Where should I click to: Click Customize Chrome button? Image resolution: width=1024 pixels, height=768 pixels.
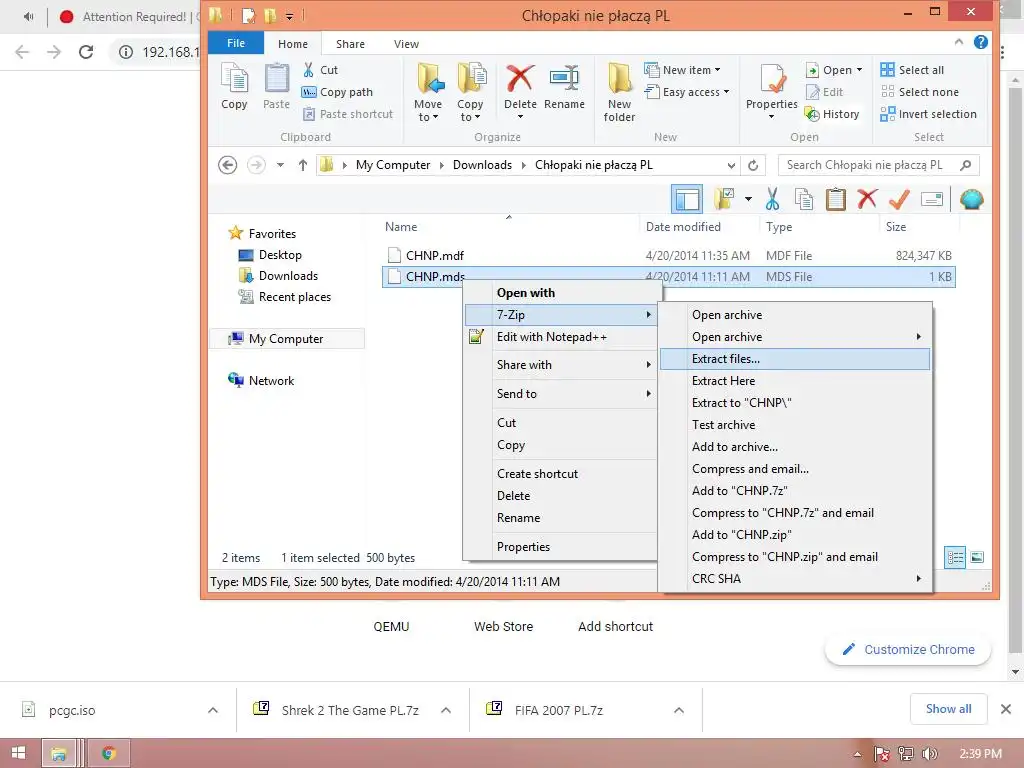(908, 650)
